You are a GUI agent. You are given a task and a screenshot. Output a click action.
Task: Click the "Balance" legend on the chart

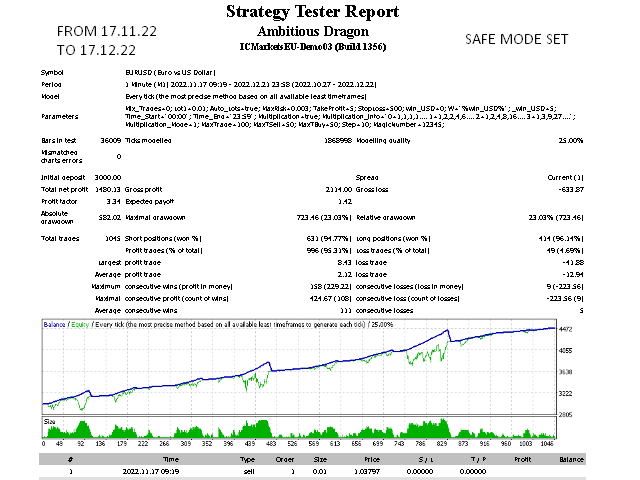[54, 324]
